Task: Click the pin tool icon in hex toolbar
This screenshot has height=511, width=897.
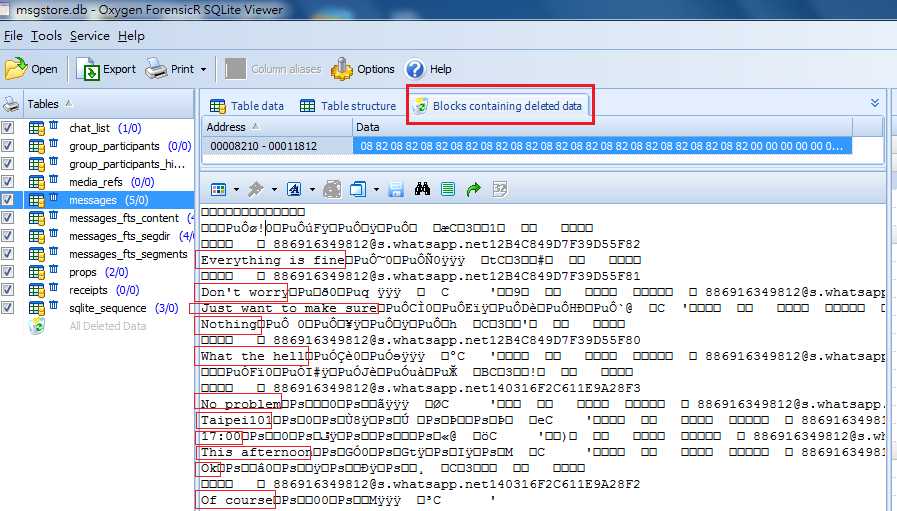Action: [255, 189]
